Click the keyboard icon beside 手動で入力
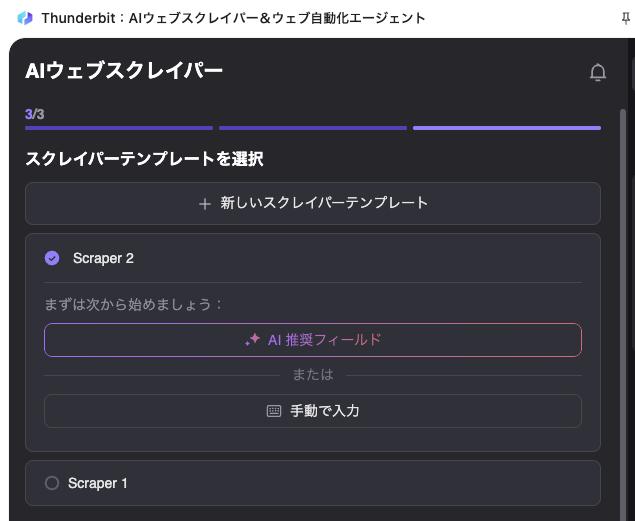The height and width of the screenshot is (521, 635). coord(274,411)
